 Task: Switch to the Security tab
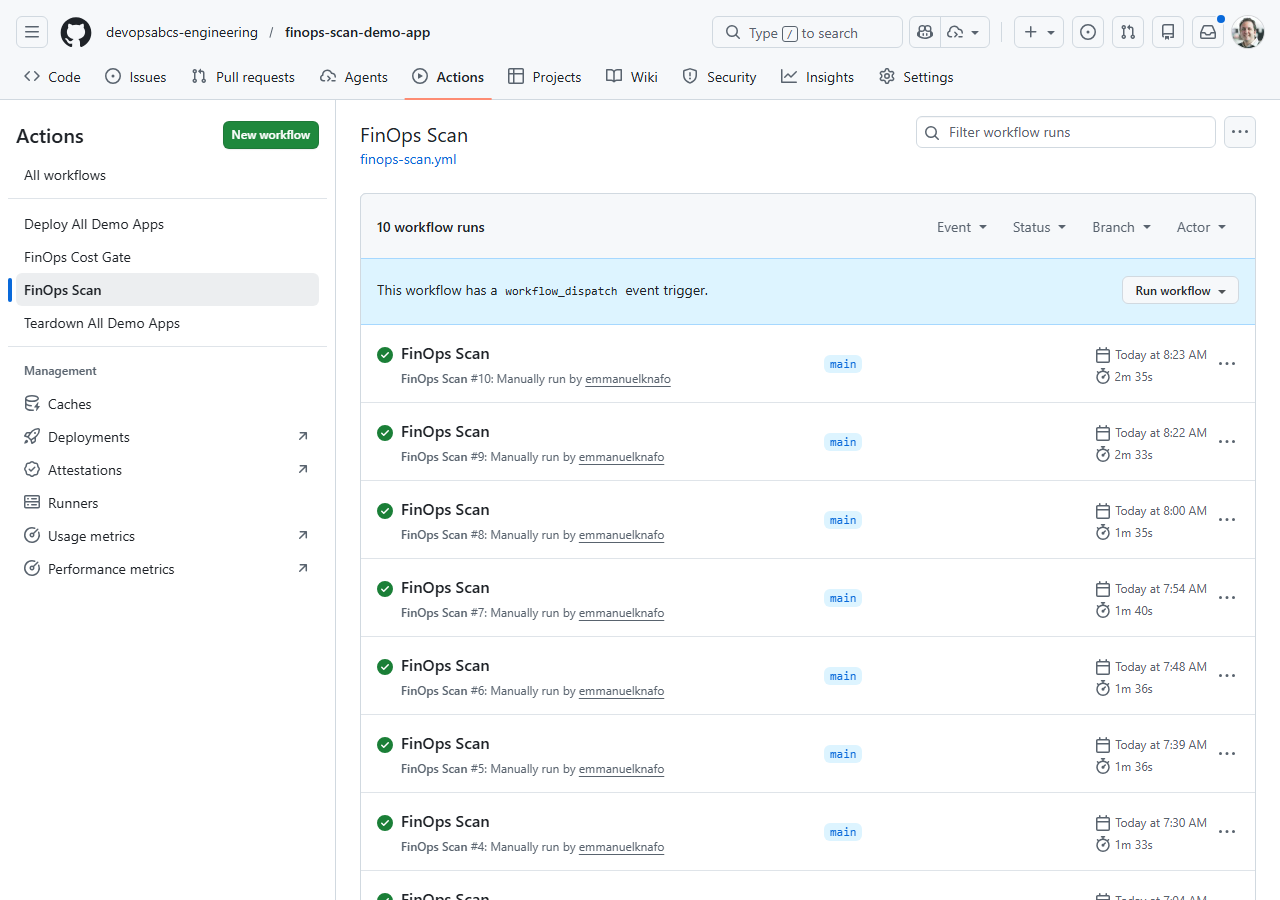point(719,76)
